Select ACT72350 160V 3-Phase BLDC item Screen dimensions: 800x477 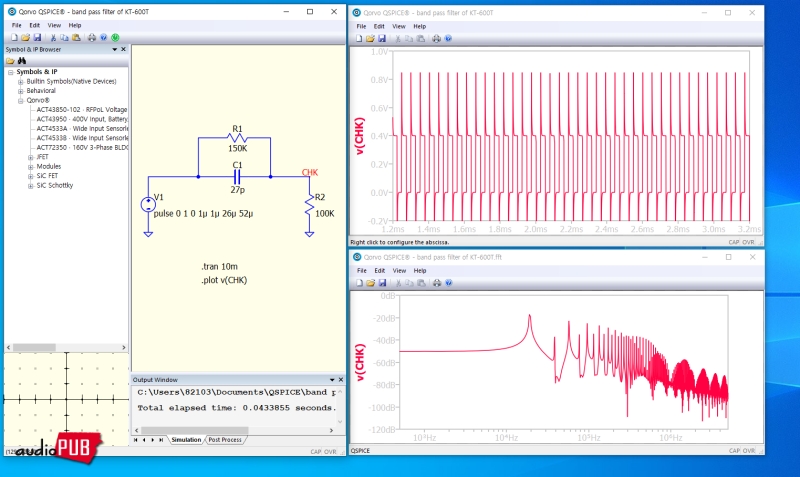click(x=82, y=147)
